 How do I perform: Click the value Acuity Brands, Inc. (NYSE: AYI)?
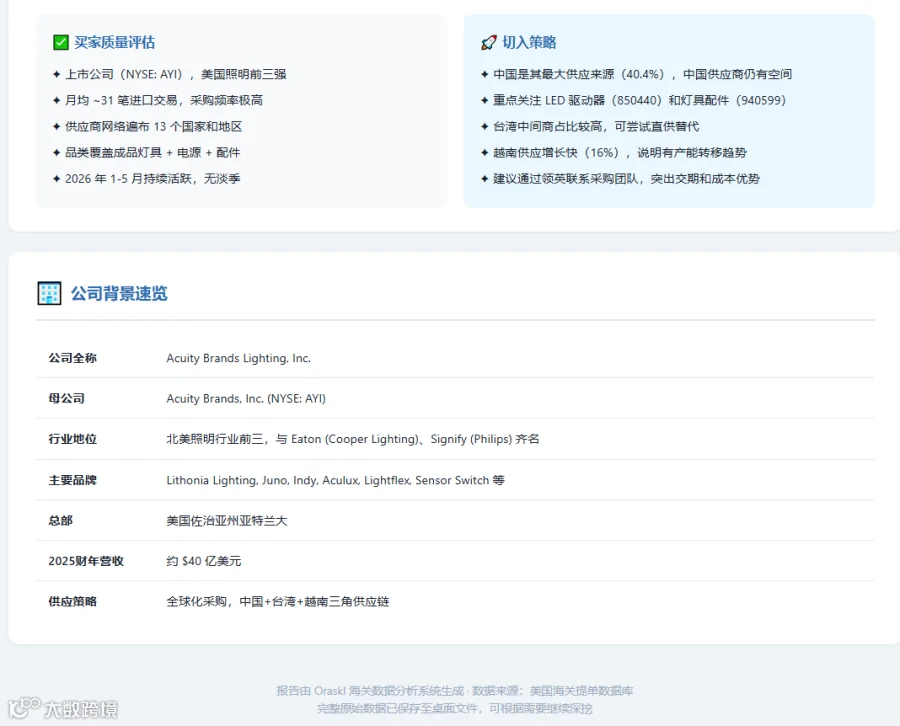coord(246,398)
